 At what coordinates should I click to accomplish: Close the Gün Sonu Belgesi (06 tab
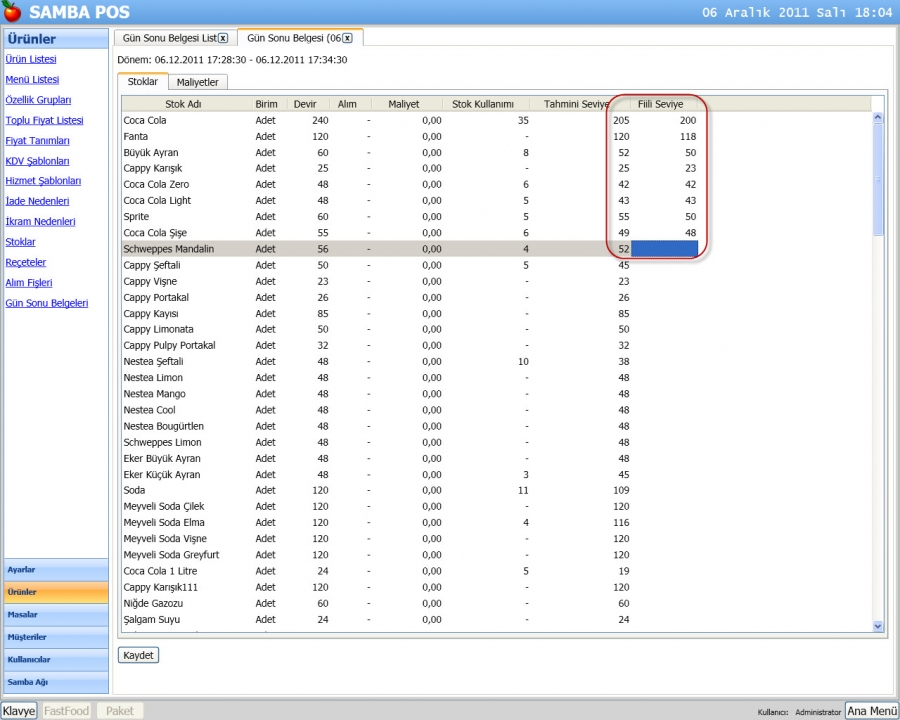(347, 38)
